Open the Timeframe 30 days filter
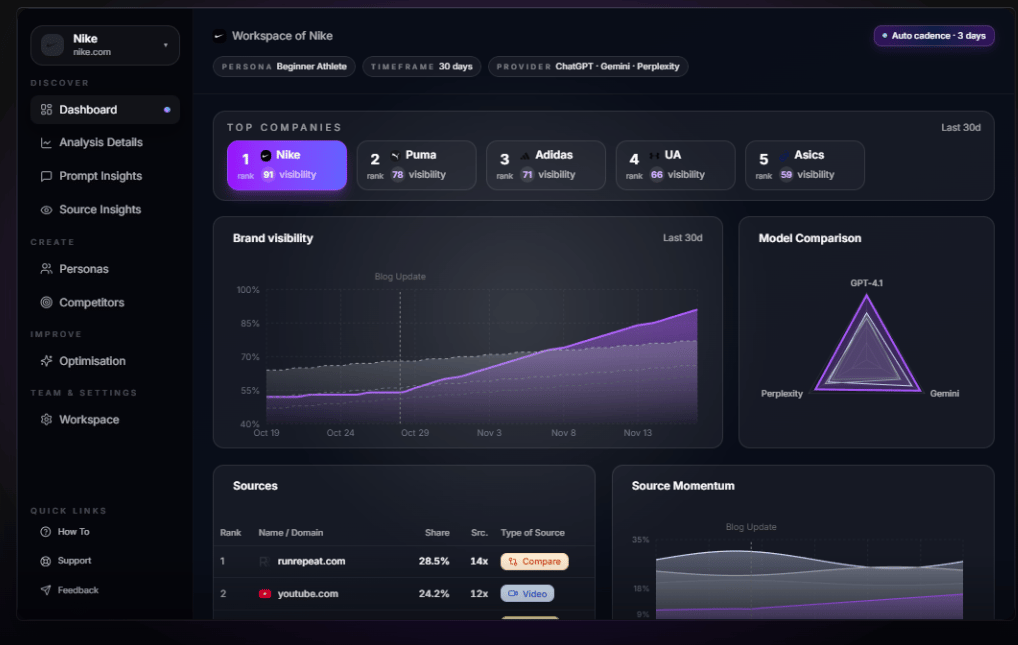This screenshot has height=645, width=1018. [422, 66]
